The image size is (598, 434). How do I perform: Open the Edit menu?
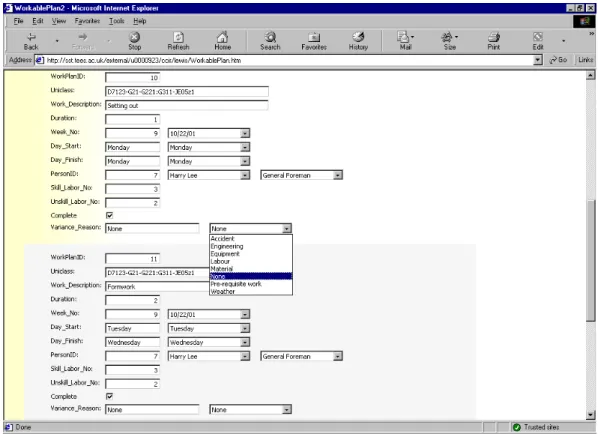(x=38, y=21)
